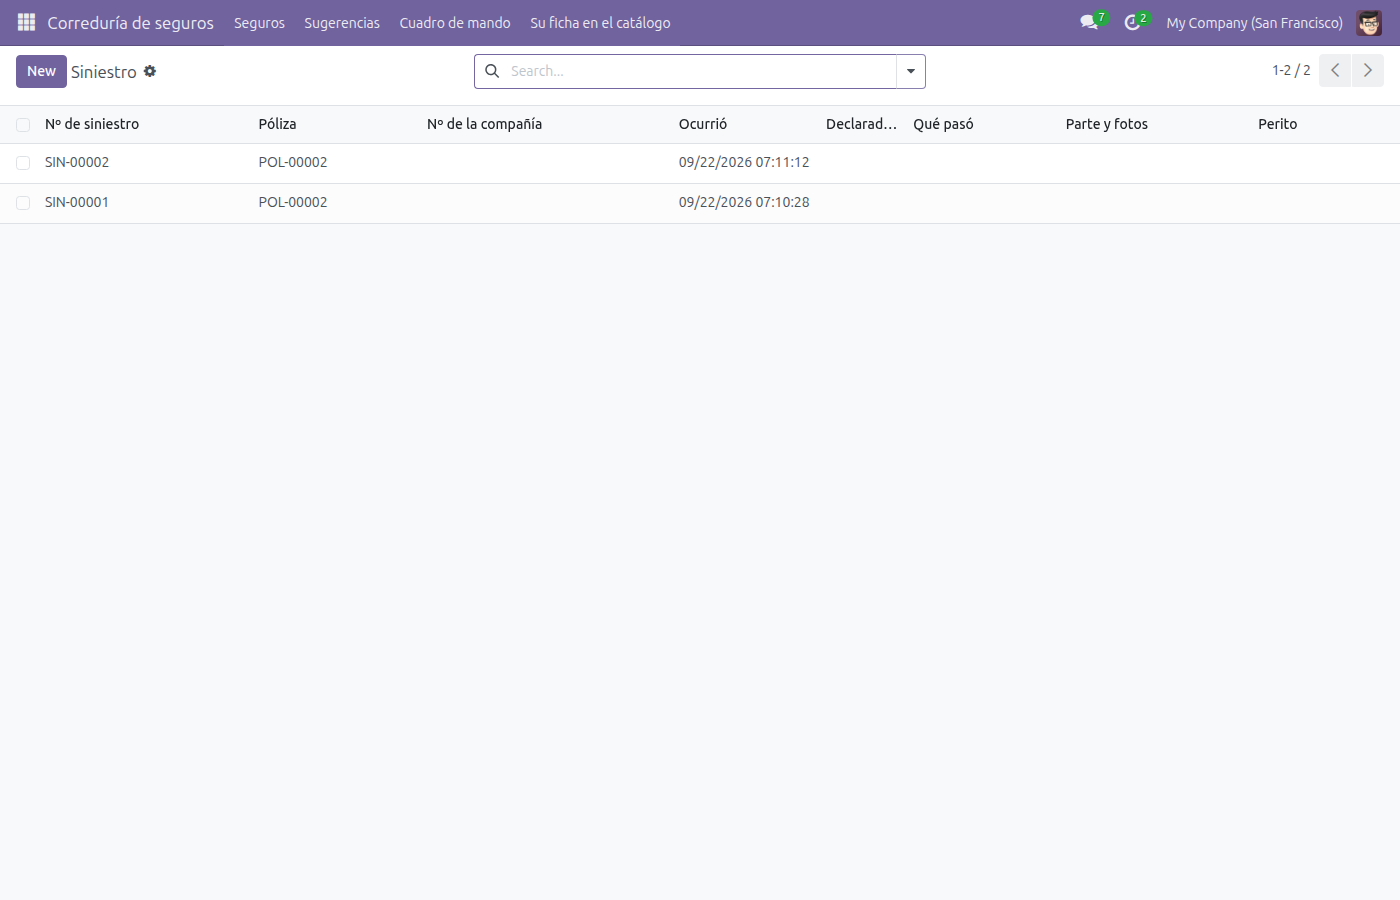Image resolution: width=1400 pixels, height=900 pixels.
Task: Sort by Declarad… column header
Action: click(861, 124)
